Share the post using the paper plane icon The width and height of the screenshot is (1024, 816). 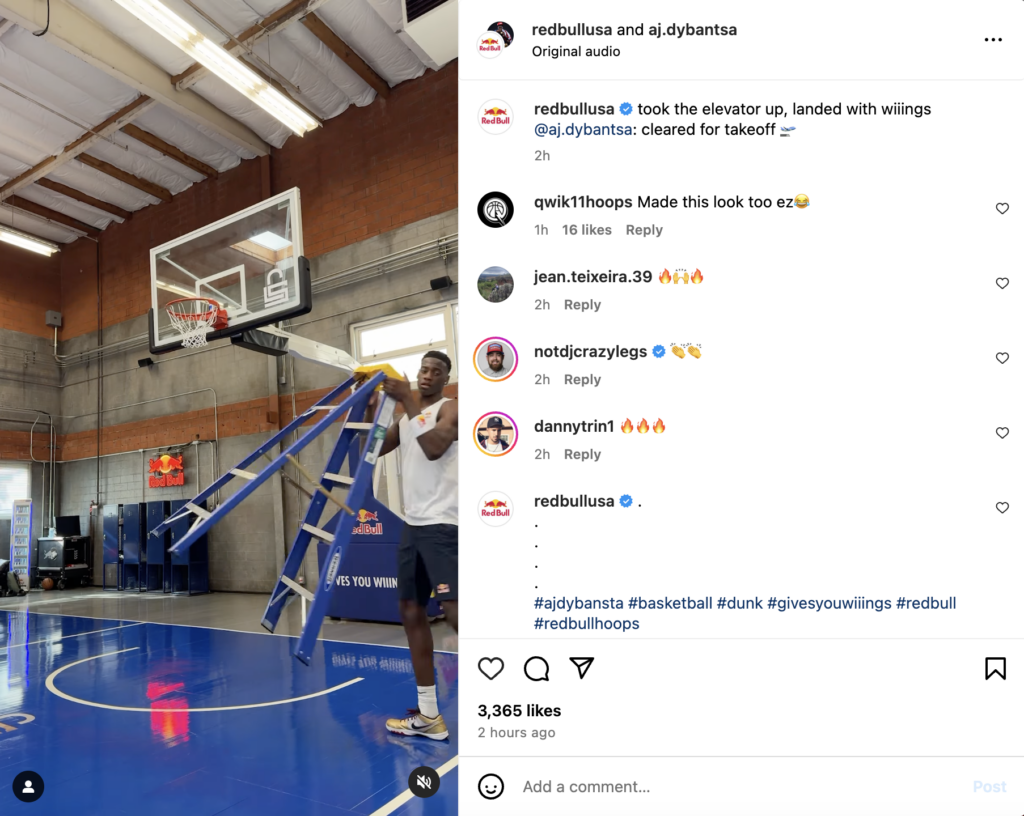click(x=581, y=667)
